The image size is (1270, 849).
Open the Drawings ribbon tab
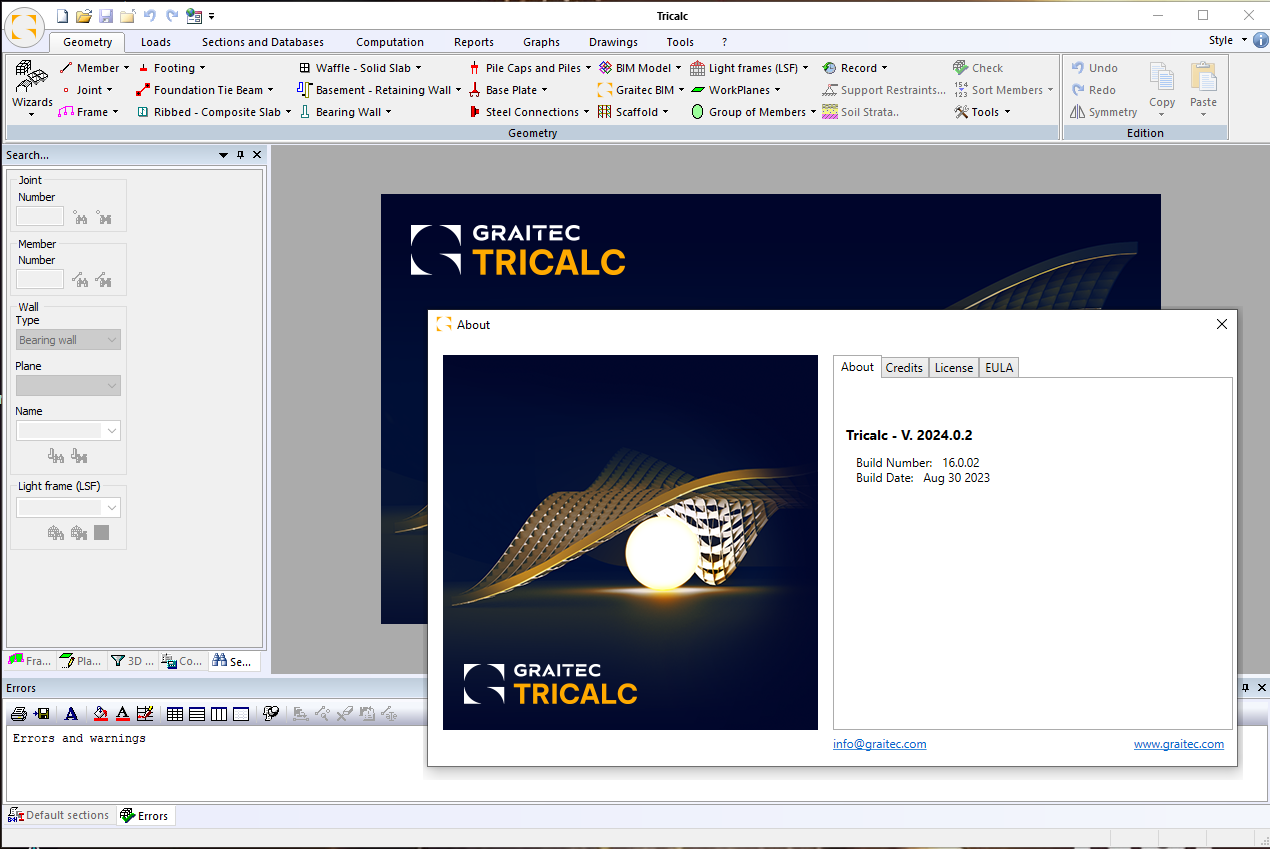point(613,42)
